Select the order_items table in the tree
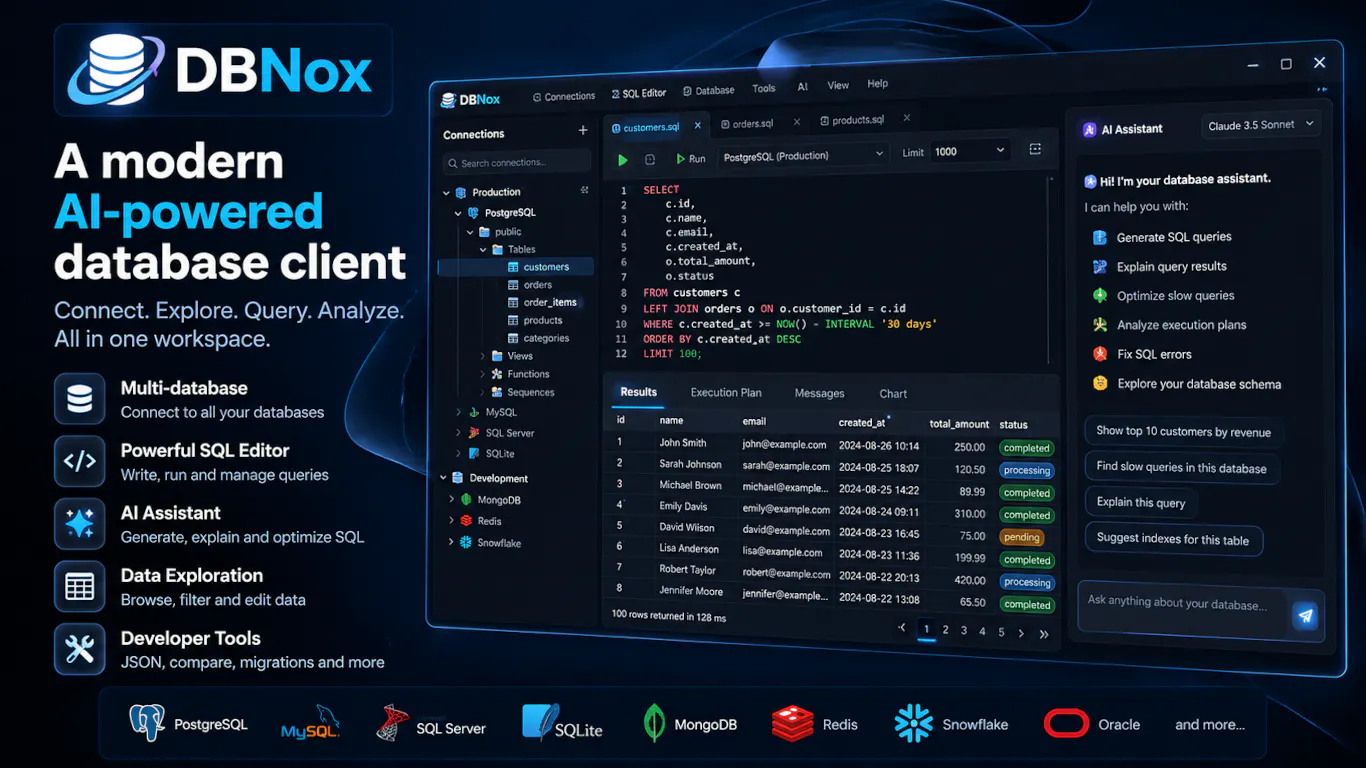The height and width of the screenshot is (768, 1366). tap(550, 302)
